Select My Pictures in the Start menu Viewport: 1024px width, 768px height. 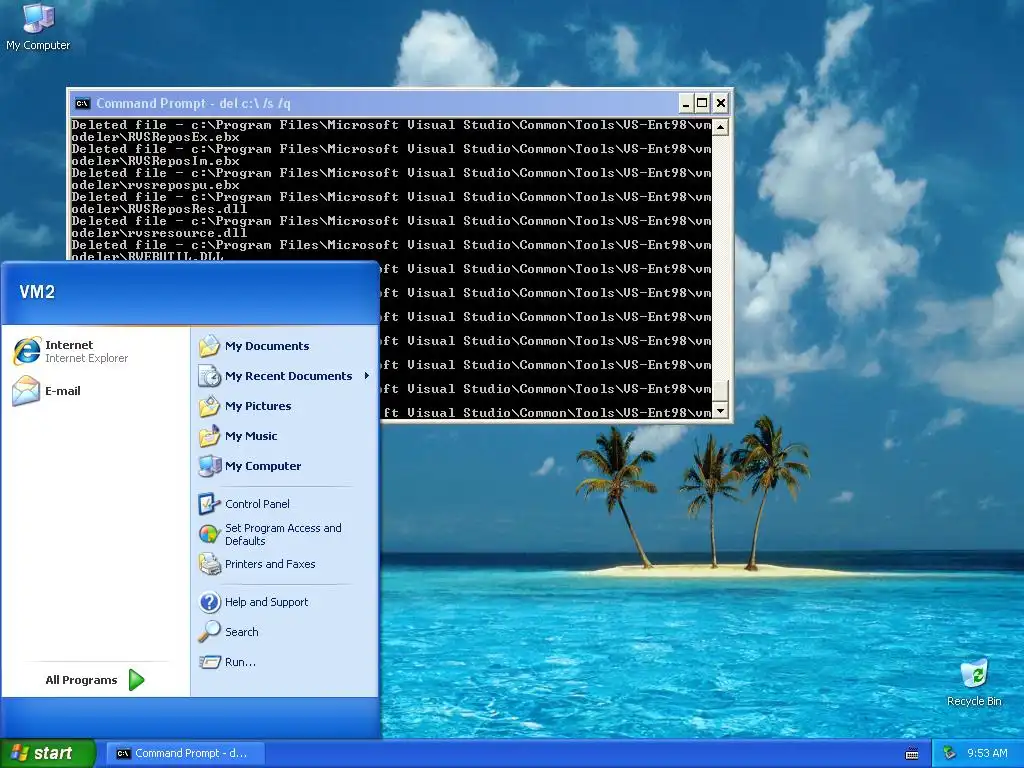coord(285,406)
